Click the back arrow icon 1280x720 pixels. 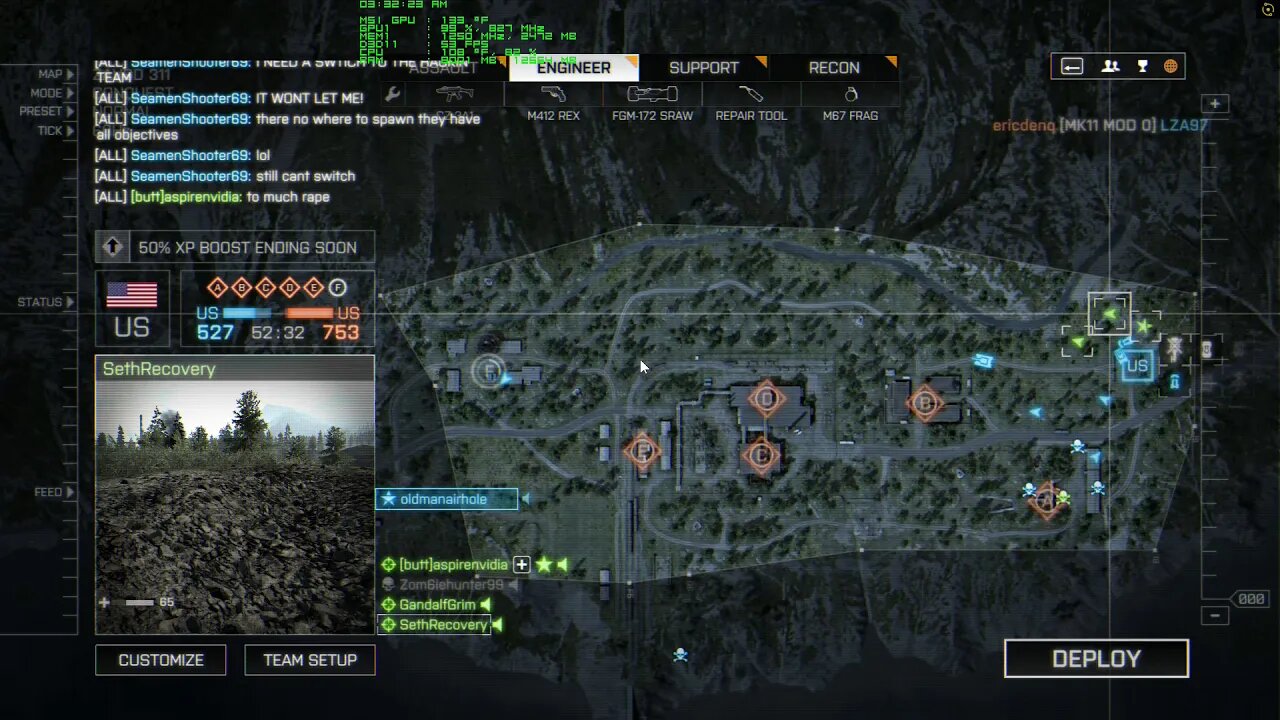[x=1072, y=67]
